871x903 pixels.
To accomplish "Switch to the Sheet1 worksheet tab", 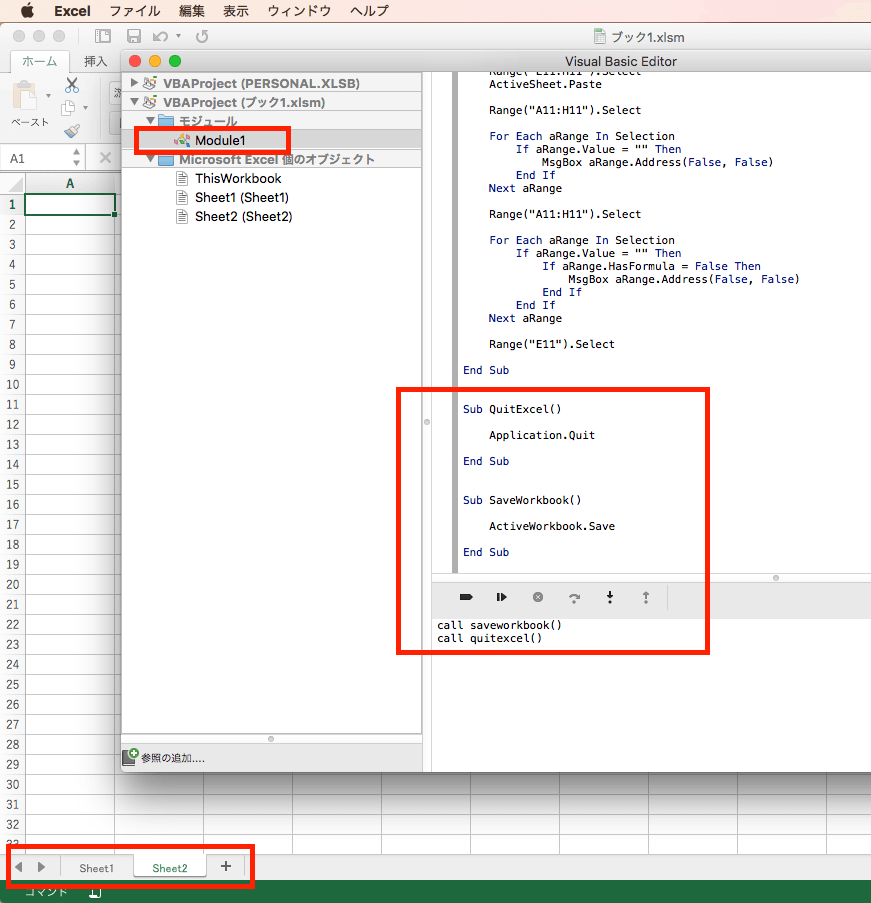I will 96,868.
